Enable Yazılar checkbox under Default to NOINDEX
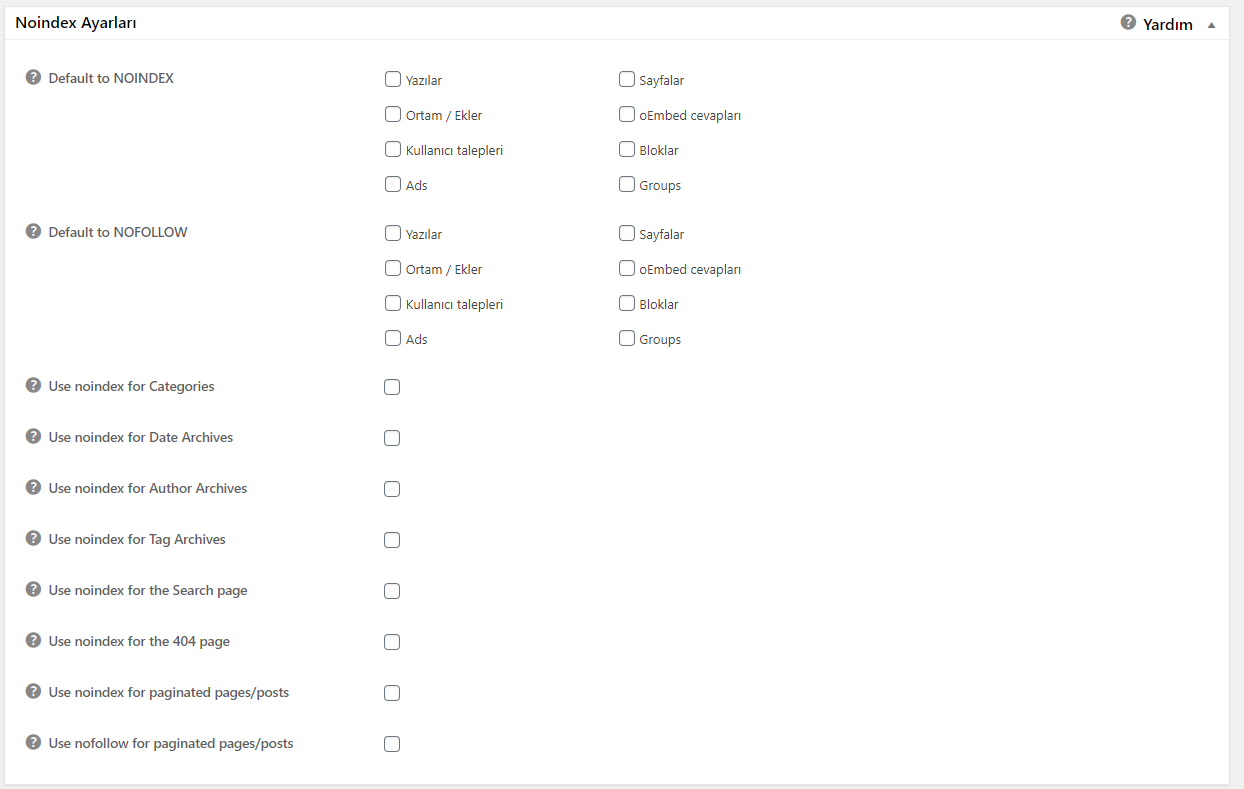Viewport: 1244px width, 789px height. tap(393, 79)
